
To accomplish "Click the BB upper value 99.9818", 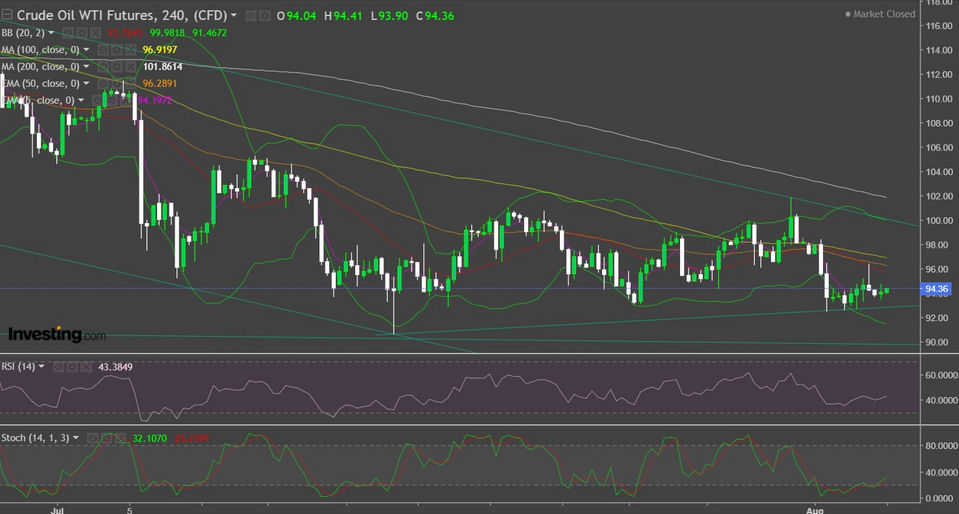I will [x=167, y=32].
